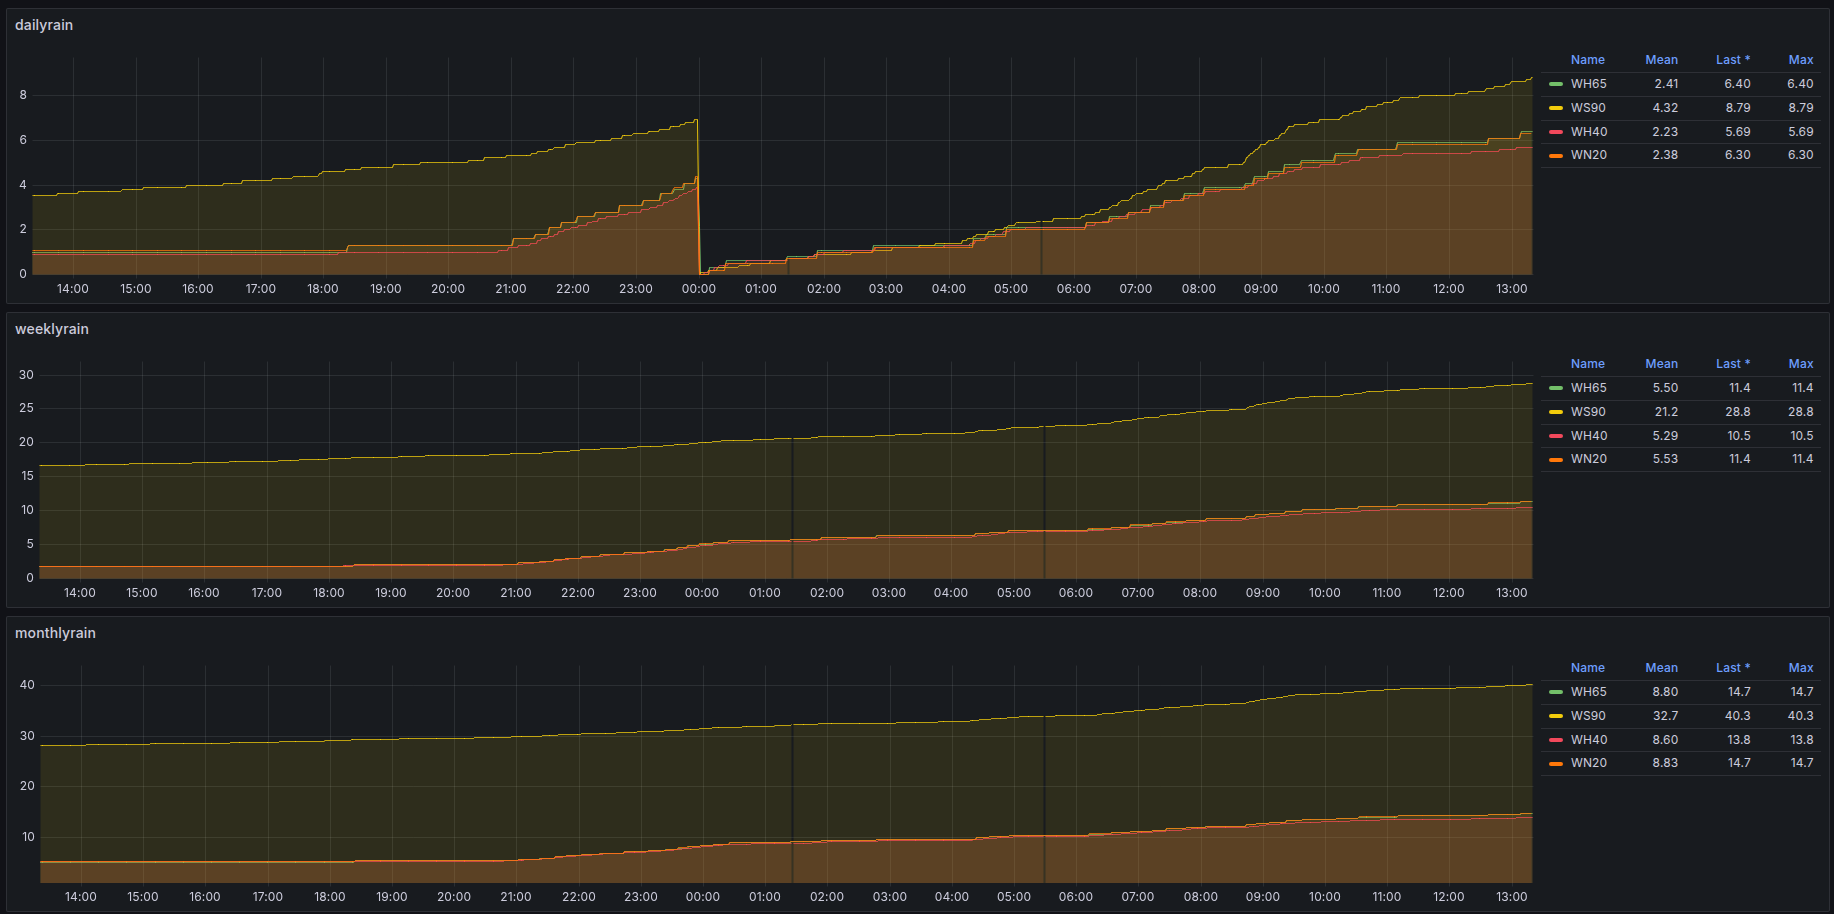Image resolution: width=1834 pixels, height=914 pixels.
Task: Sort weeklyrain legend by Max column
Action: pyautogui.click(x=1800, y=364)
